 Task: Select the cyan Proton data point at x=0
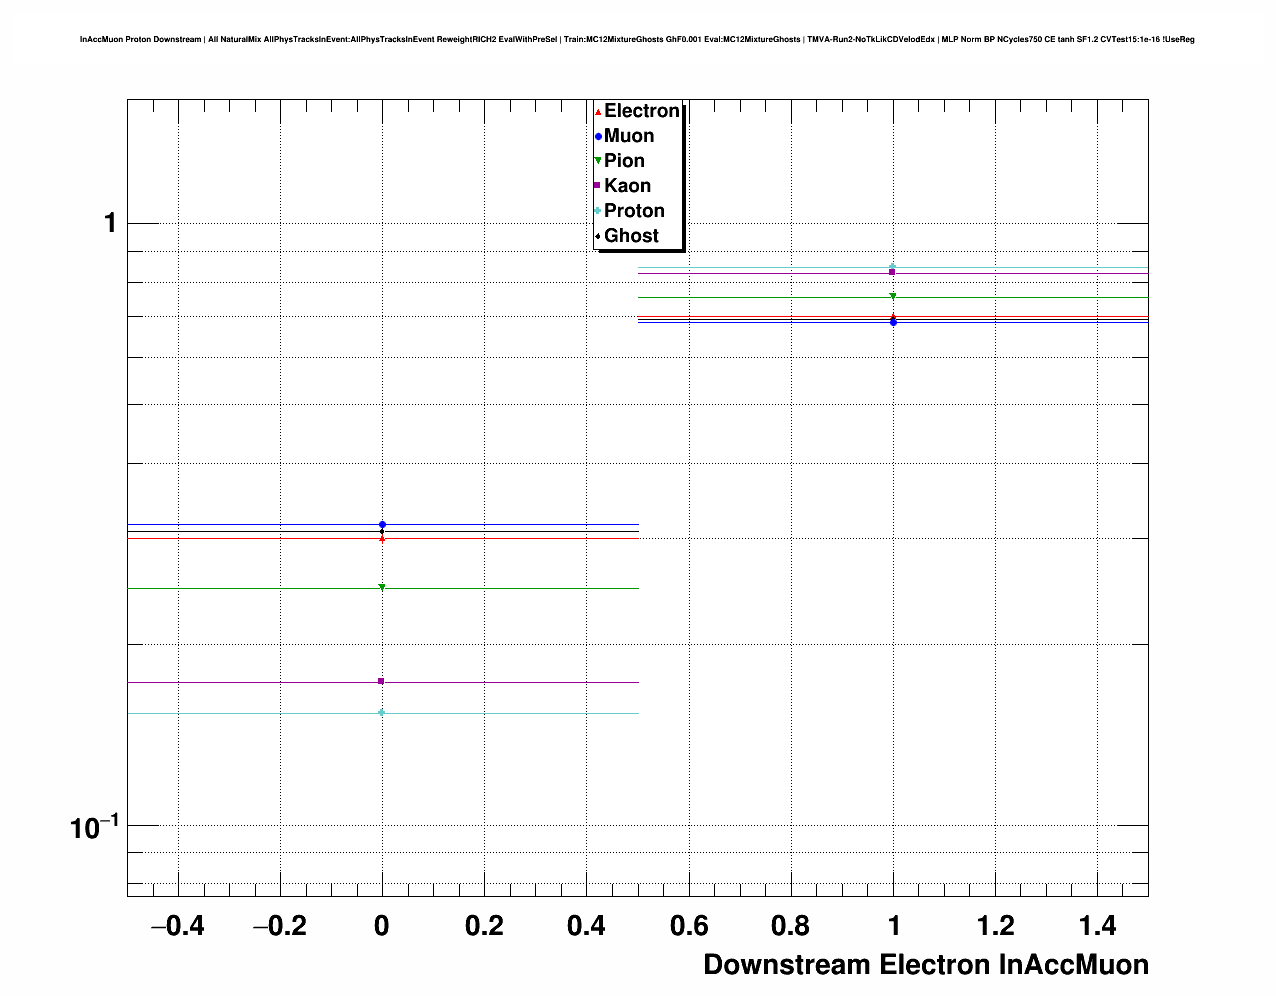[381, 713]
